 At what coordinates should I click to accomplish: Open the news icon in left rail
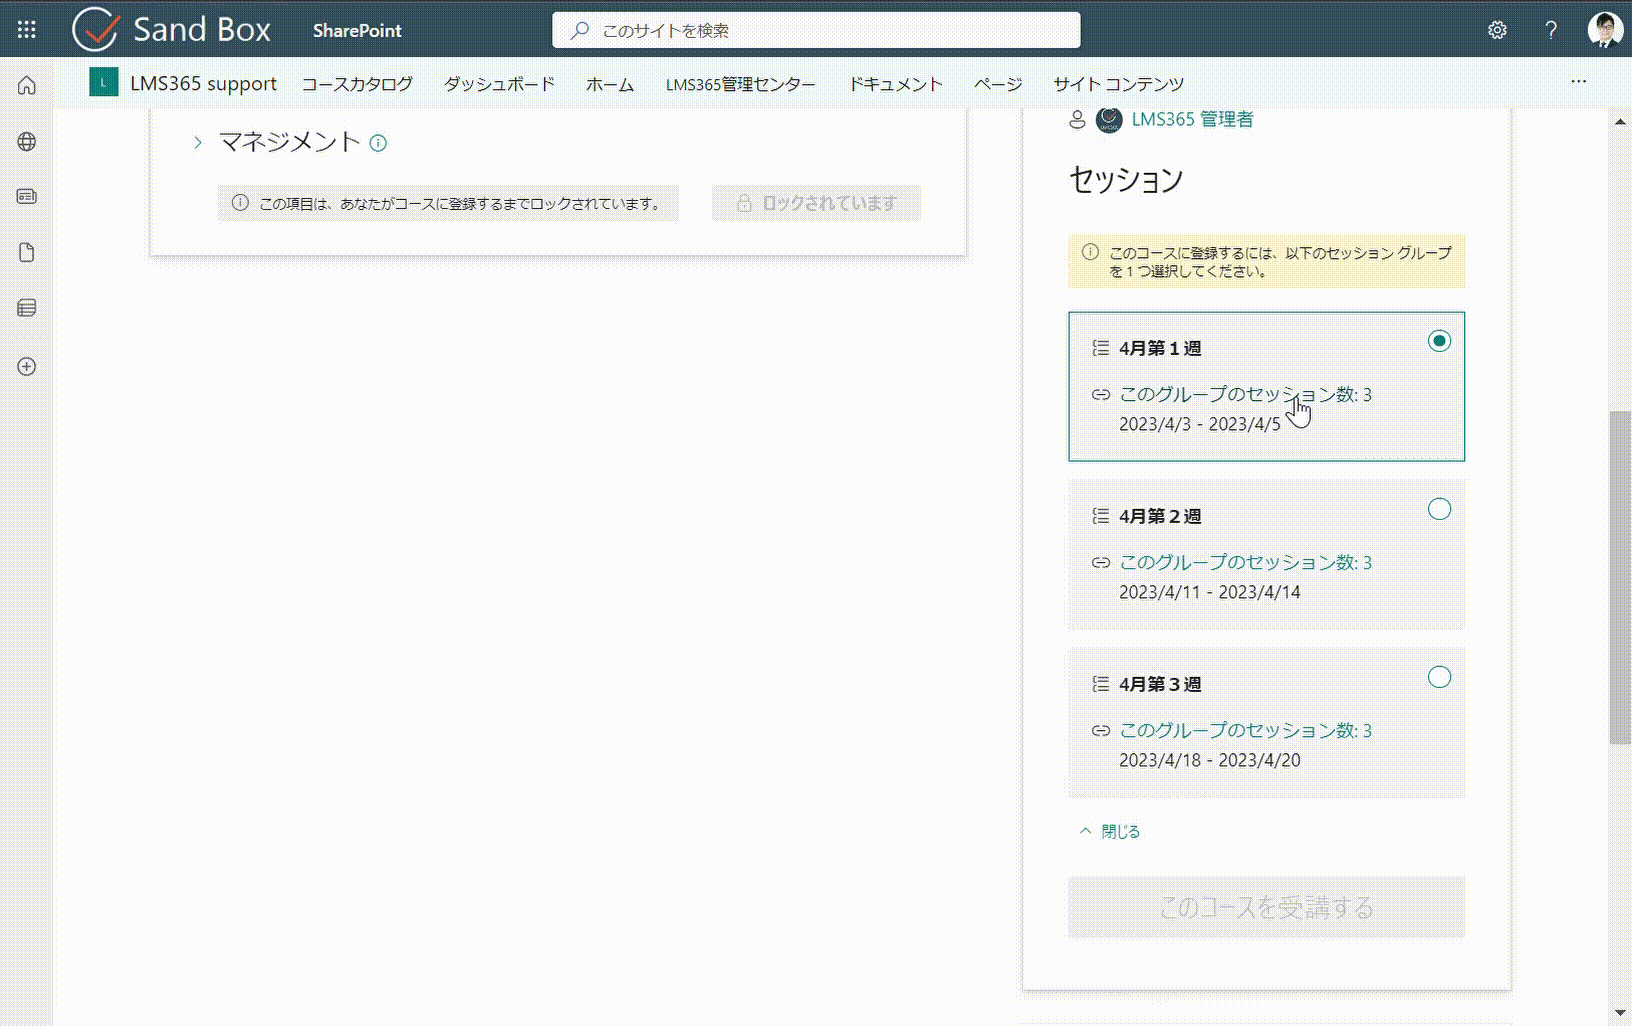point(27,196)
